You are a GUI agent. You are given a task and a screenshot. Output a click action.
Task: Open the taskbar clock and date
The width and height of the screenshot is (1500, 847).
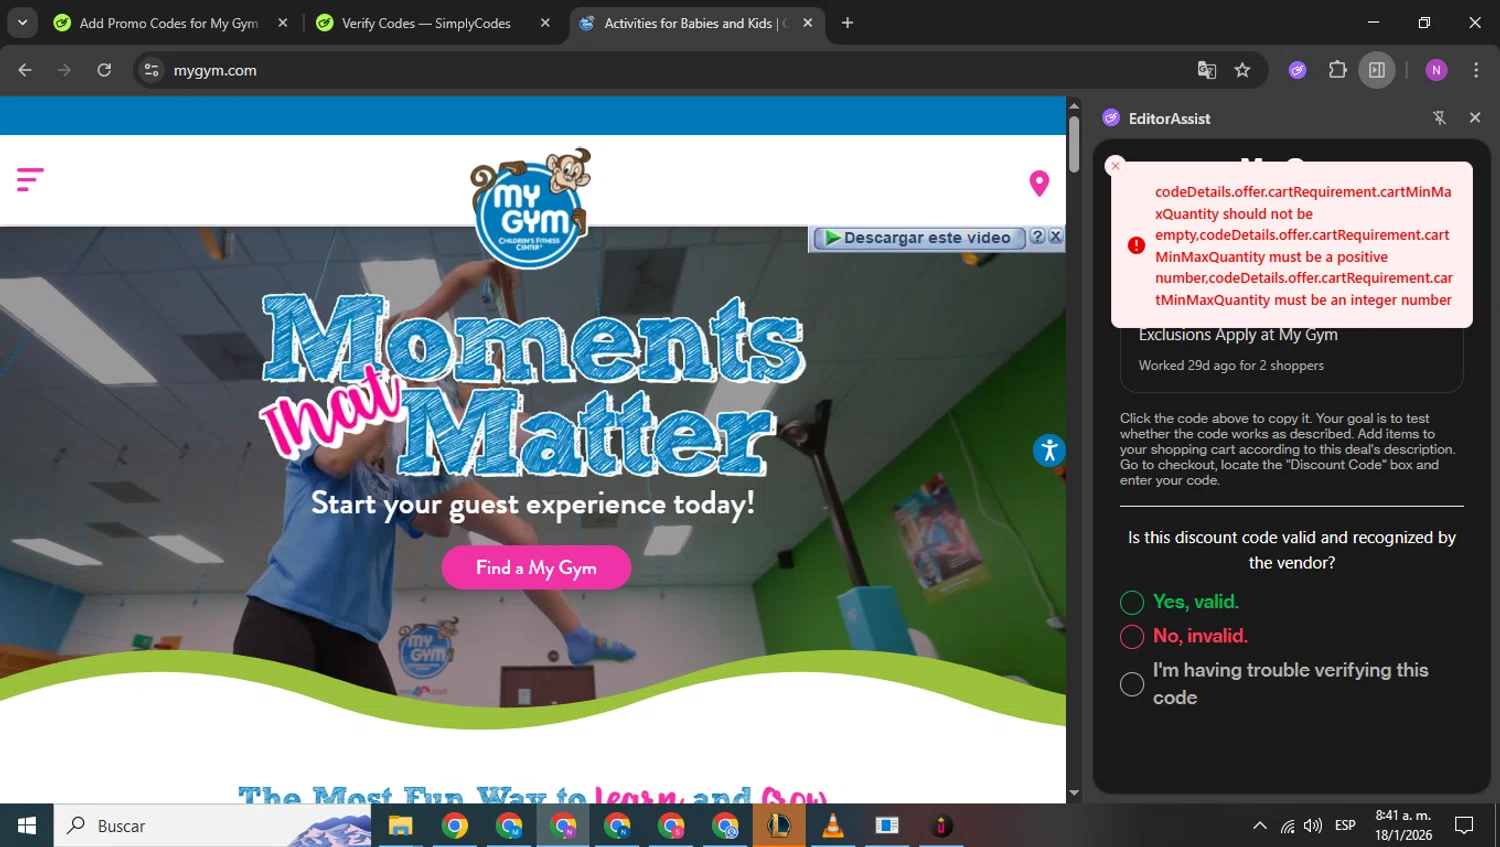[1403, 826]
